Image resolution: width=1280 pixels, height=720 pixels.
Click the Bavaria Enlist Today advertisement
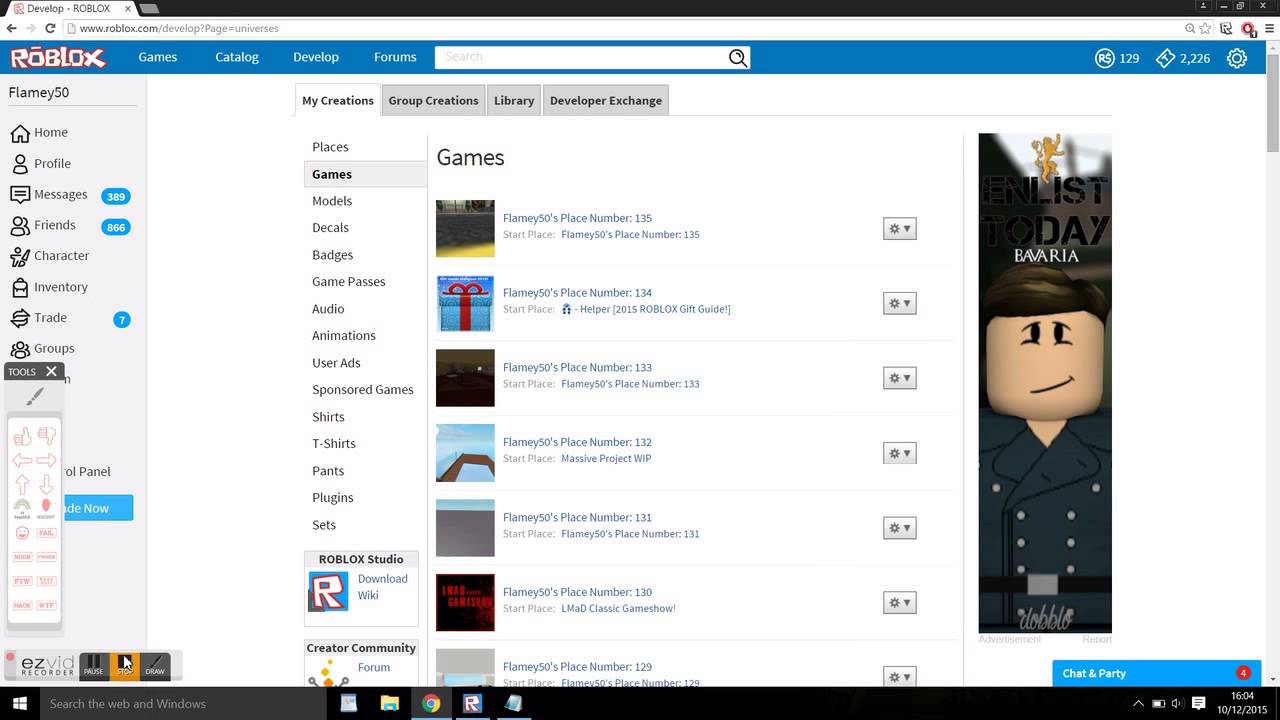click(x=1045, y=383)
